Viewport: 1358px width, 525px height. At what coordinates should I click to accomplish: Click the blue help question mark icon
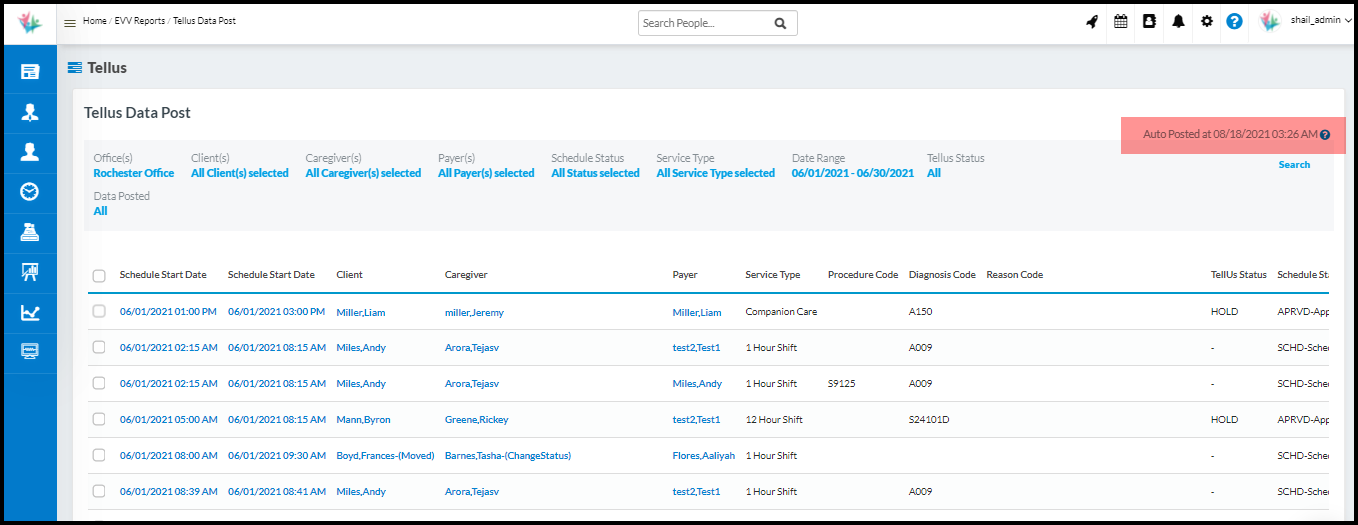coord(1234,22)
